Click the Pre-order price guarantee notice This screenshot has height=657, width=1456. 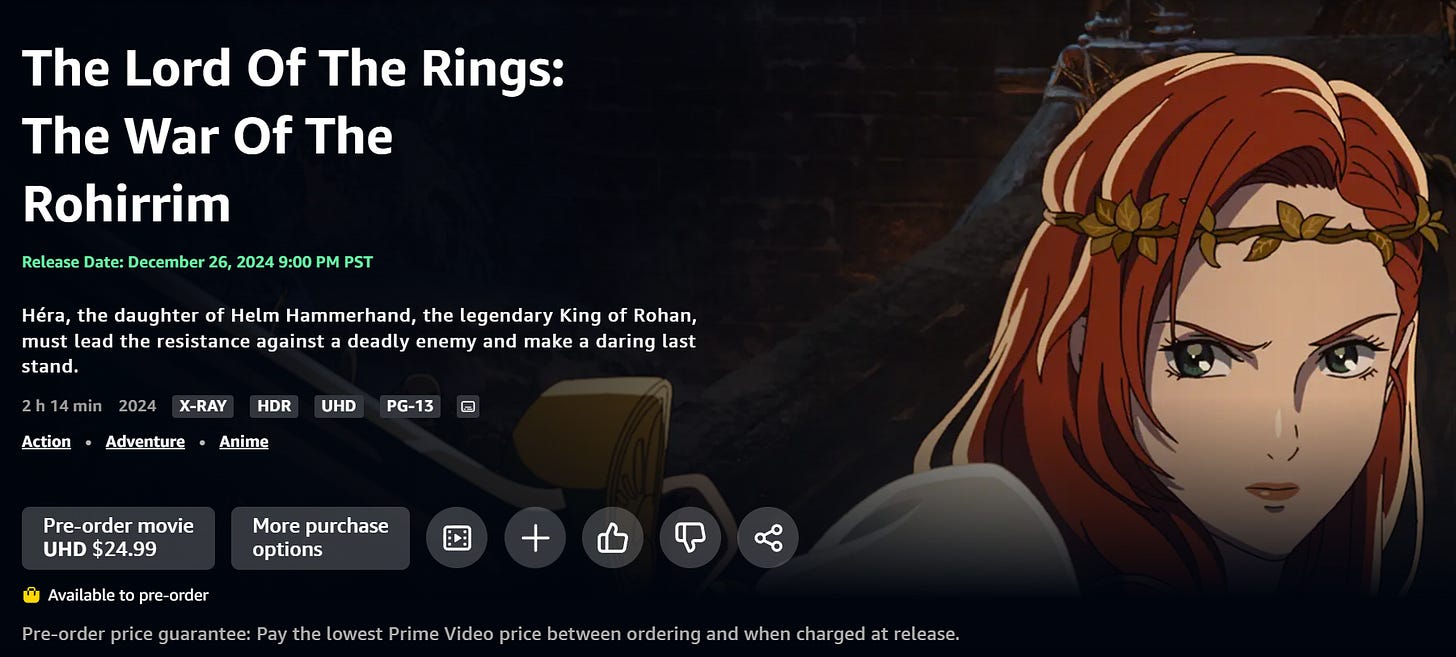tap(490, 634)
